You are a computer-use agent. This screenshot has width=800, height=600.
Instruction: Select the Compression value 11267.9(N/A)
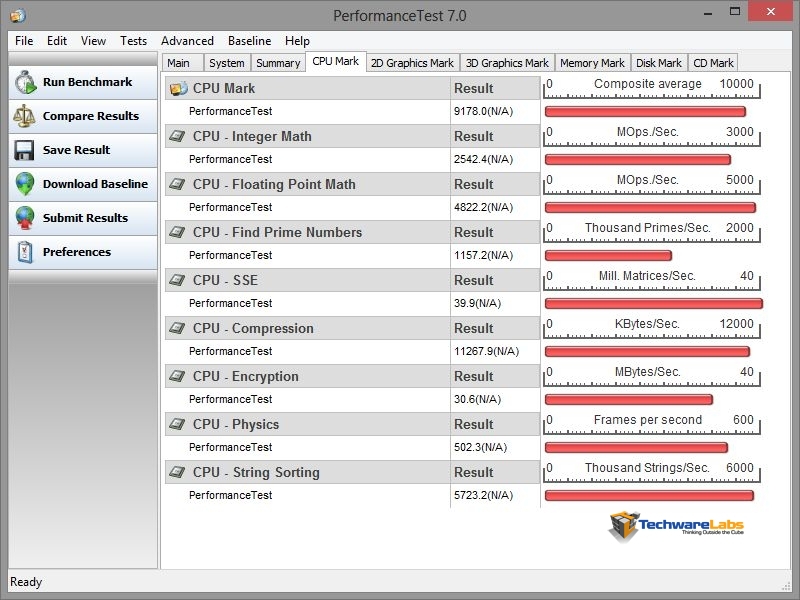[487, 351]
